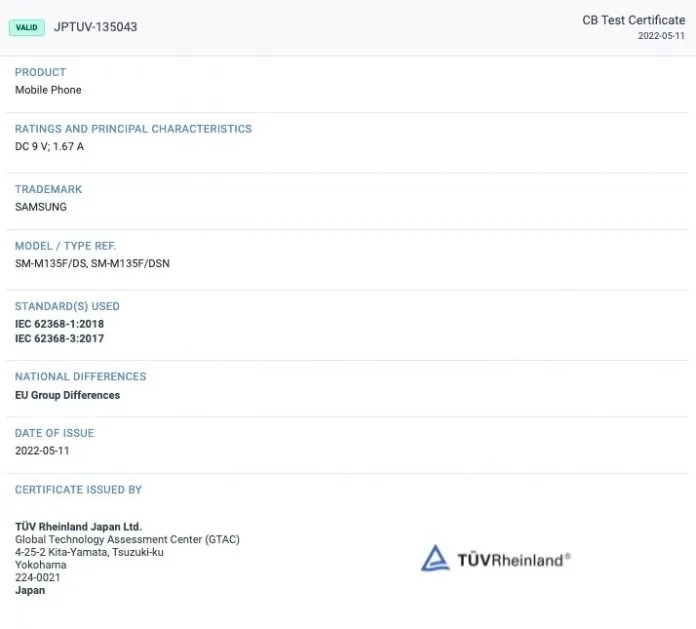Select the date of issue value
The width and height of the screenshot is (696, 629).
click(42, 451)
